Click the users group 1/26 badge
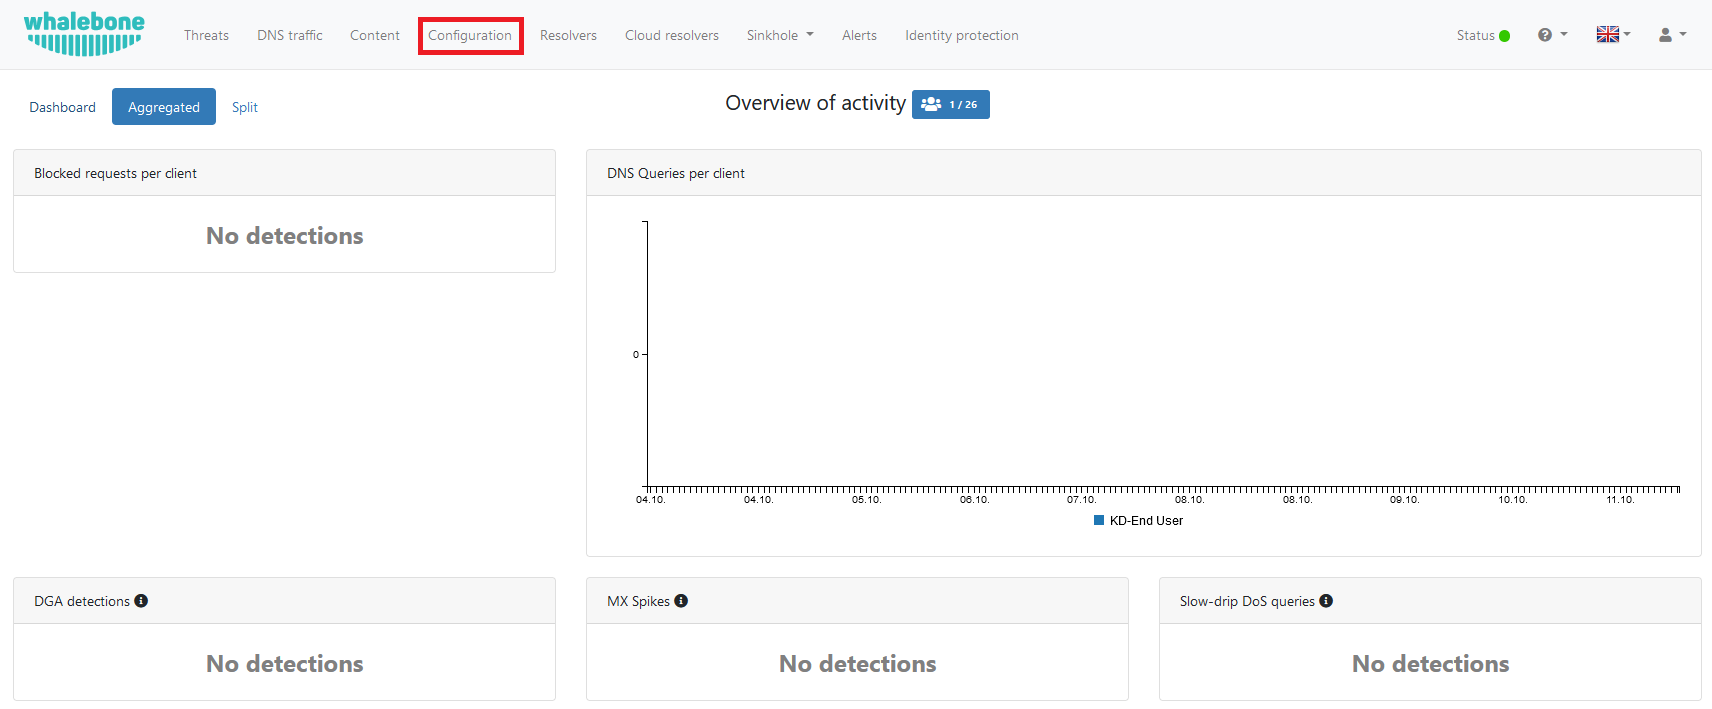This screenshot has width=1712, height=709. pyautogui.click(x=950, y=104)
